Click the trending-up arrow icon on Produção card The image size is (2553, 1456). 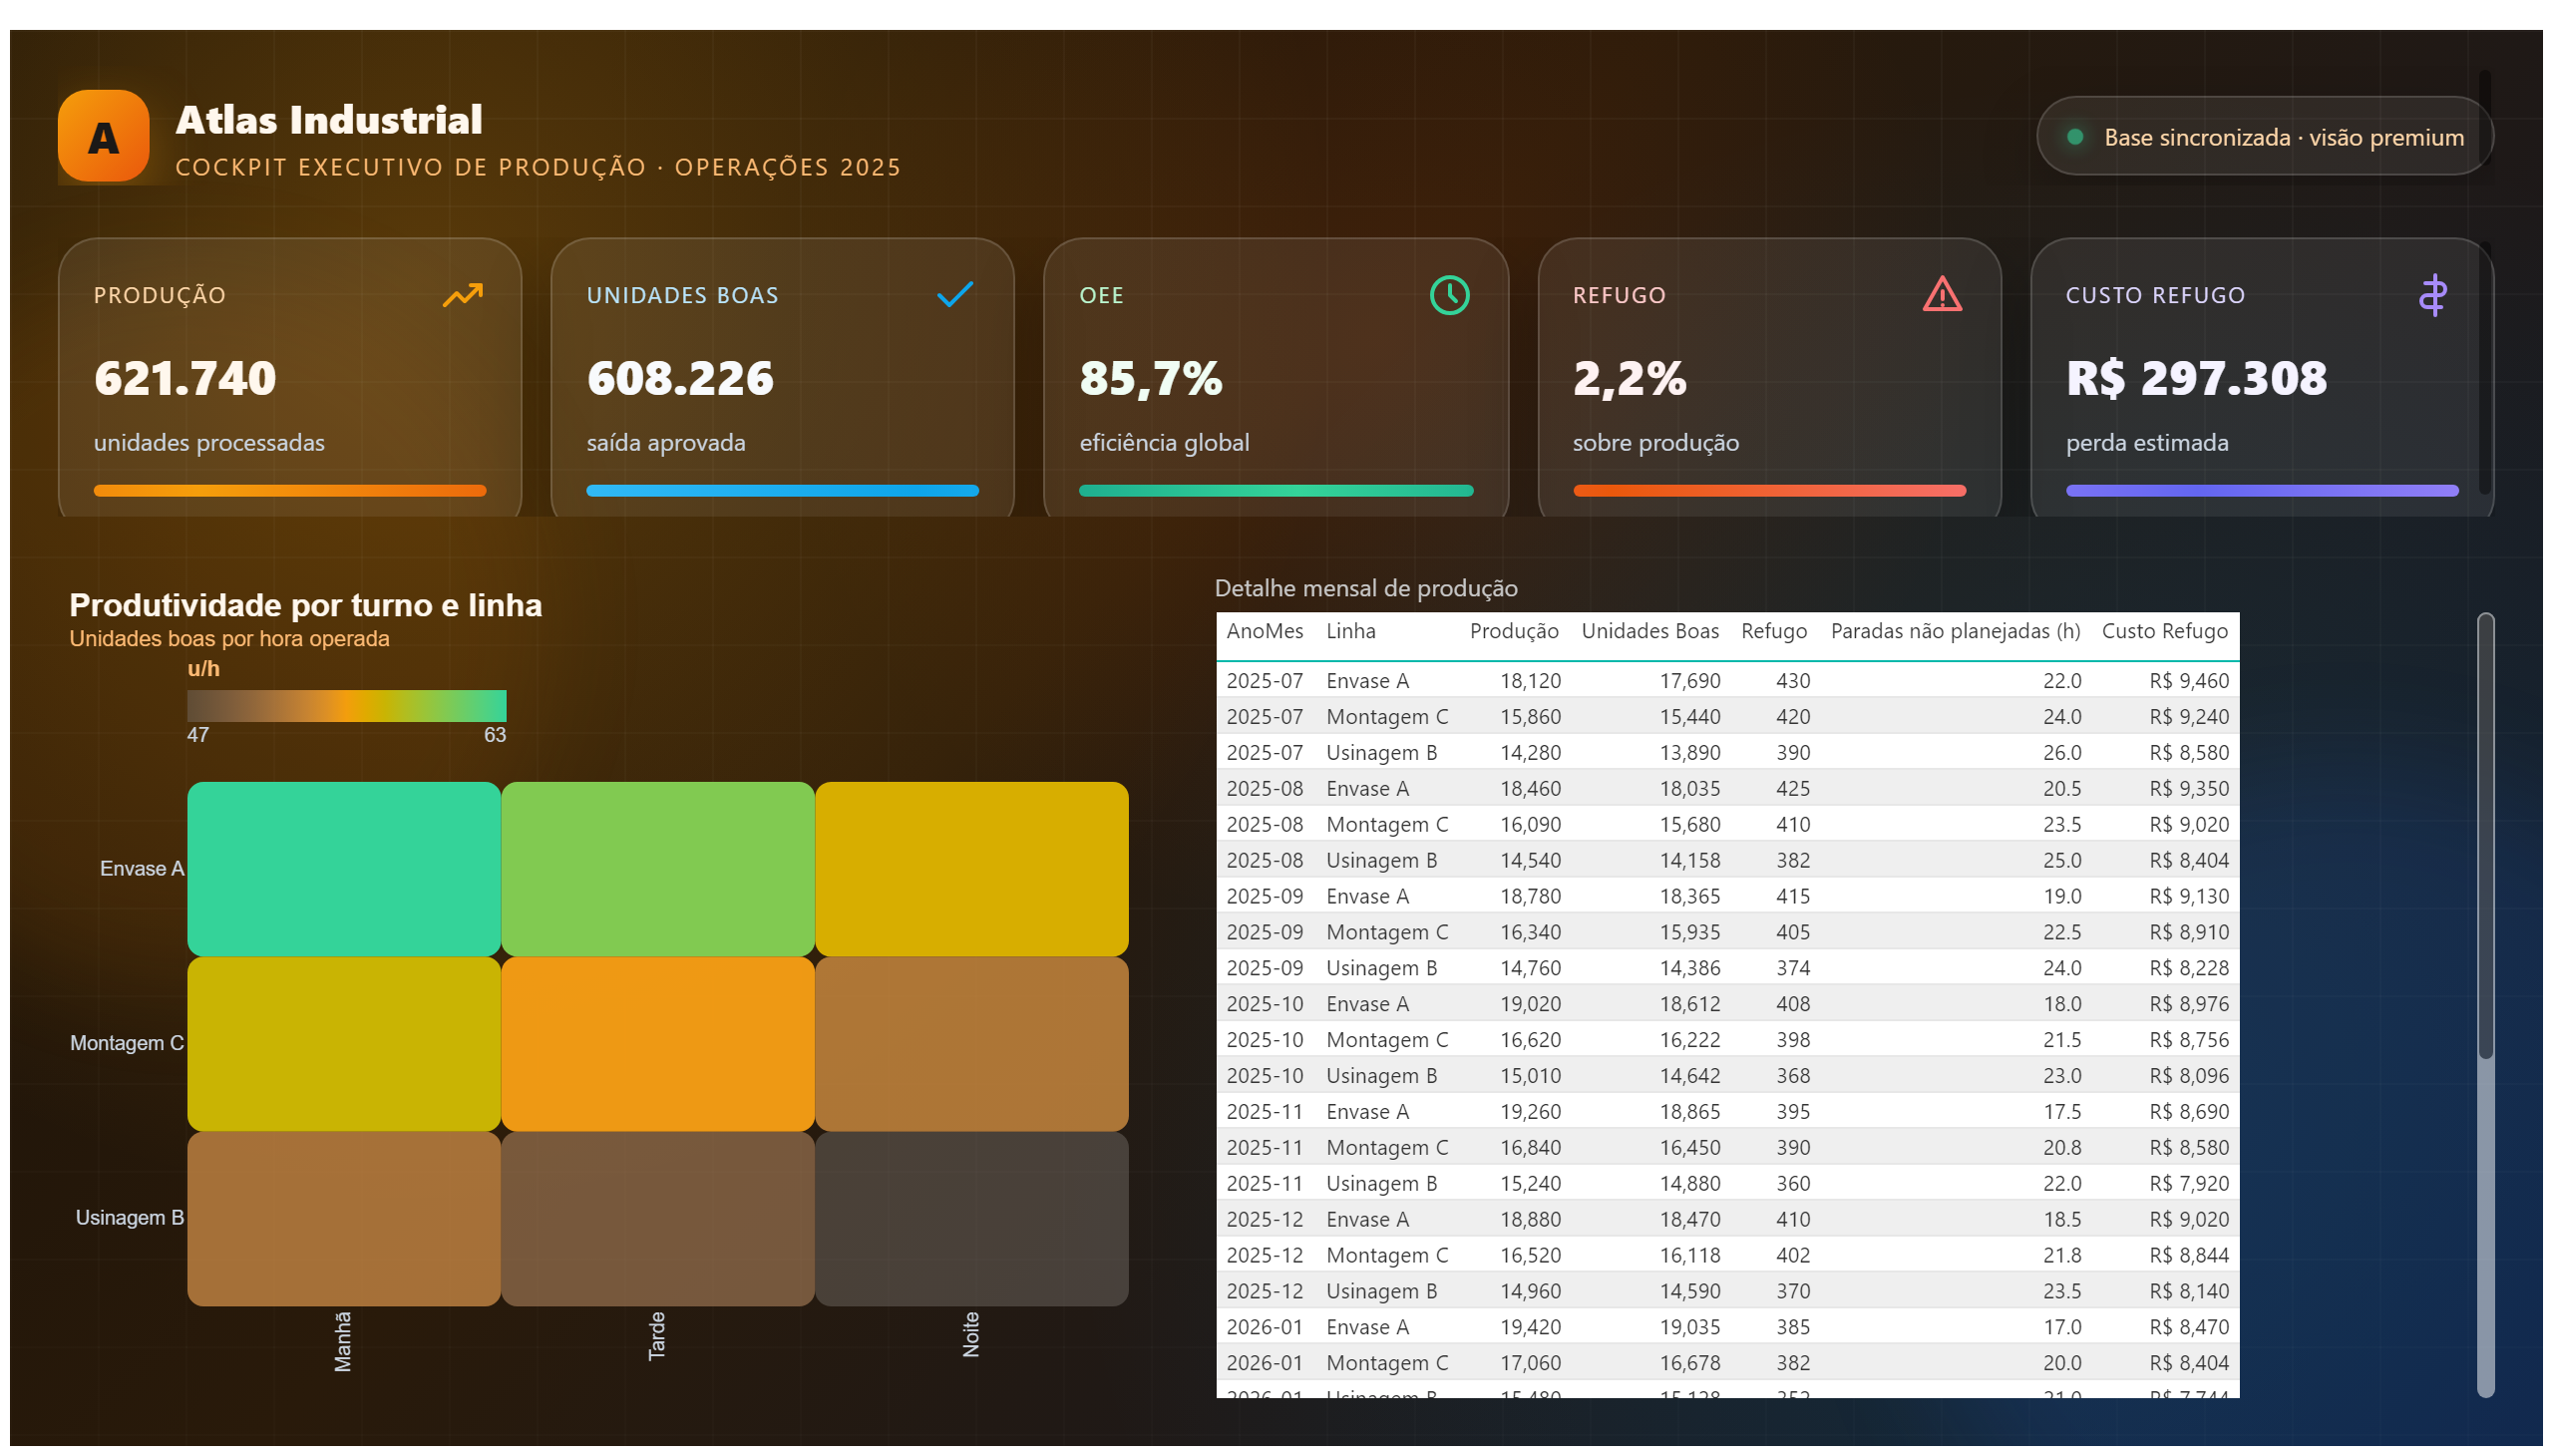pyautogui.click(x=462, y=295)
